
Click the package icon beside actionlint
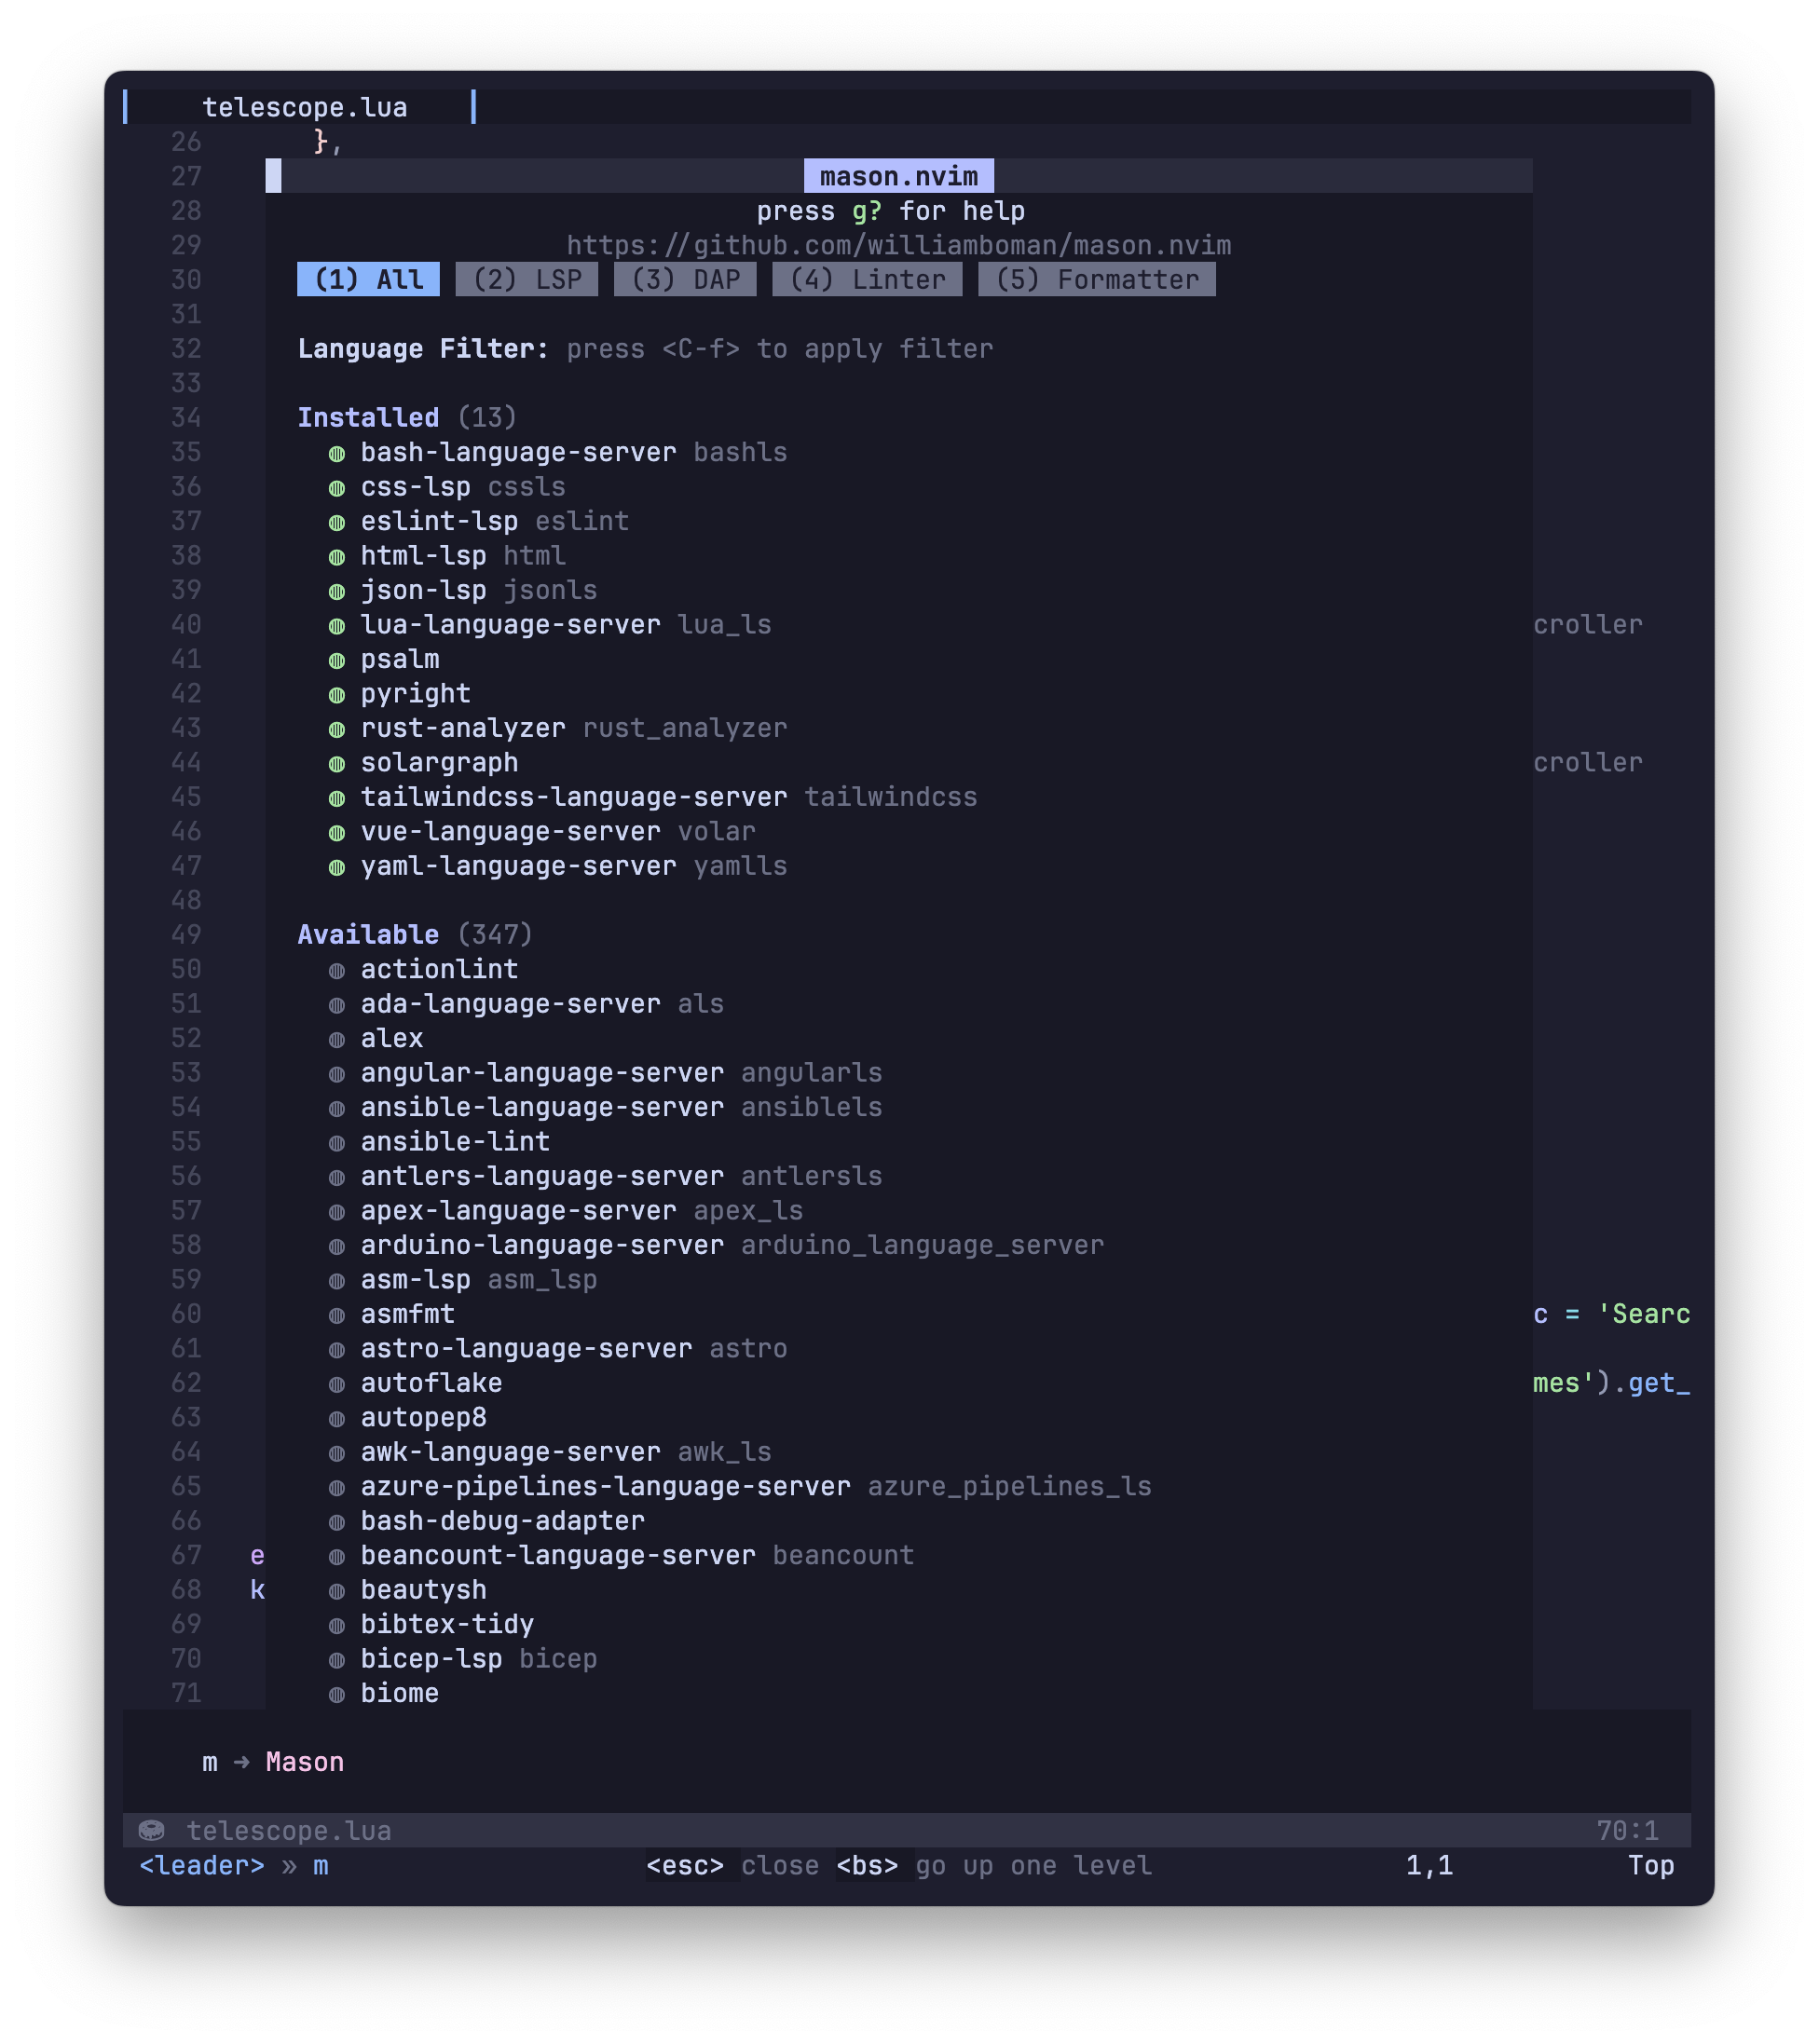click(337, 970)
